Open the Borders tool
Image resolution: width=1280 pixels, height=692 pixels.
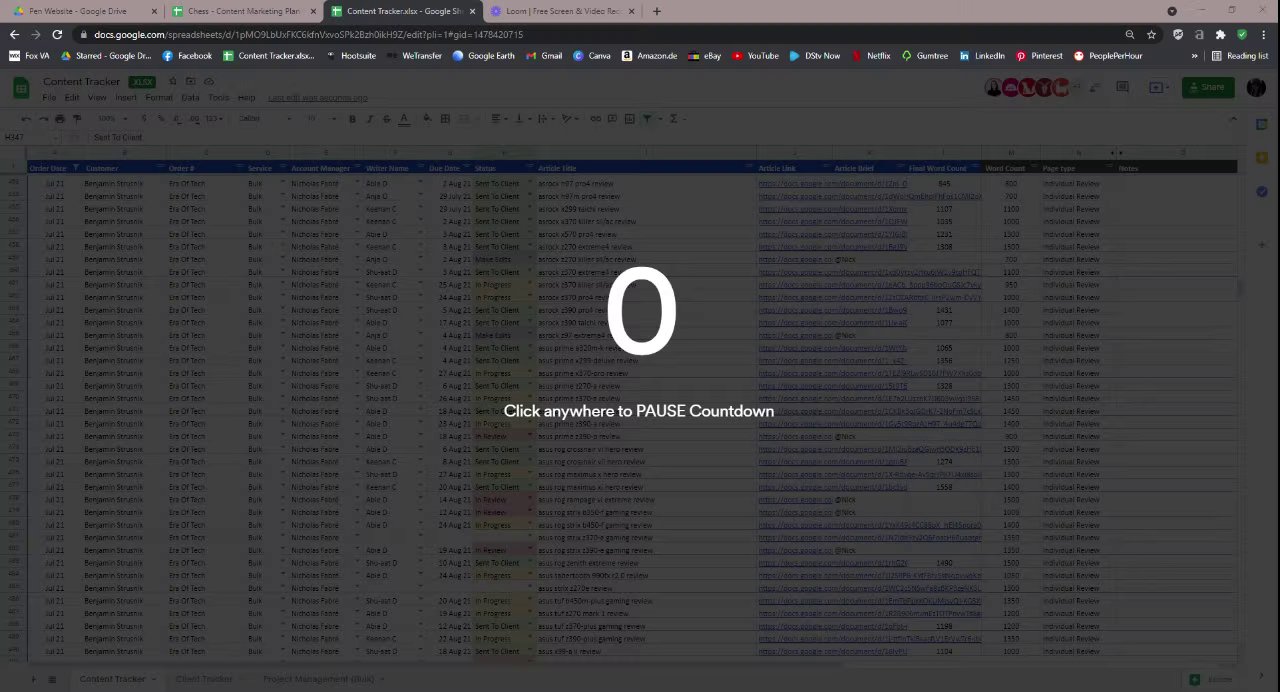point(445,118)
